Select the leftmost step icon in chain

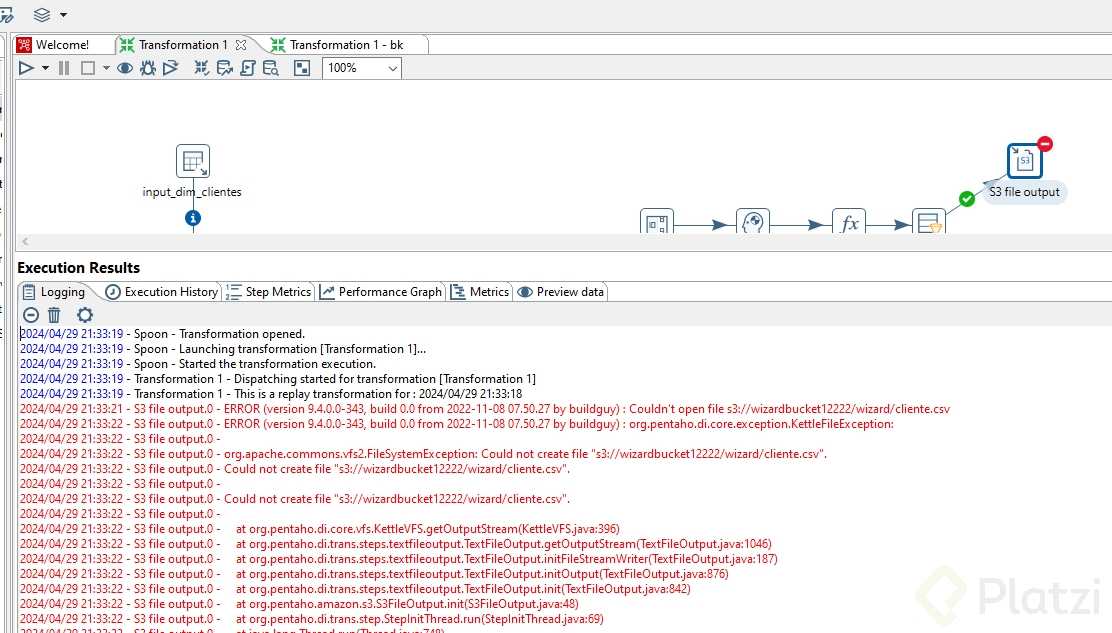(657, 222)
